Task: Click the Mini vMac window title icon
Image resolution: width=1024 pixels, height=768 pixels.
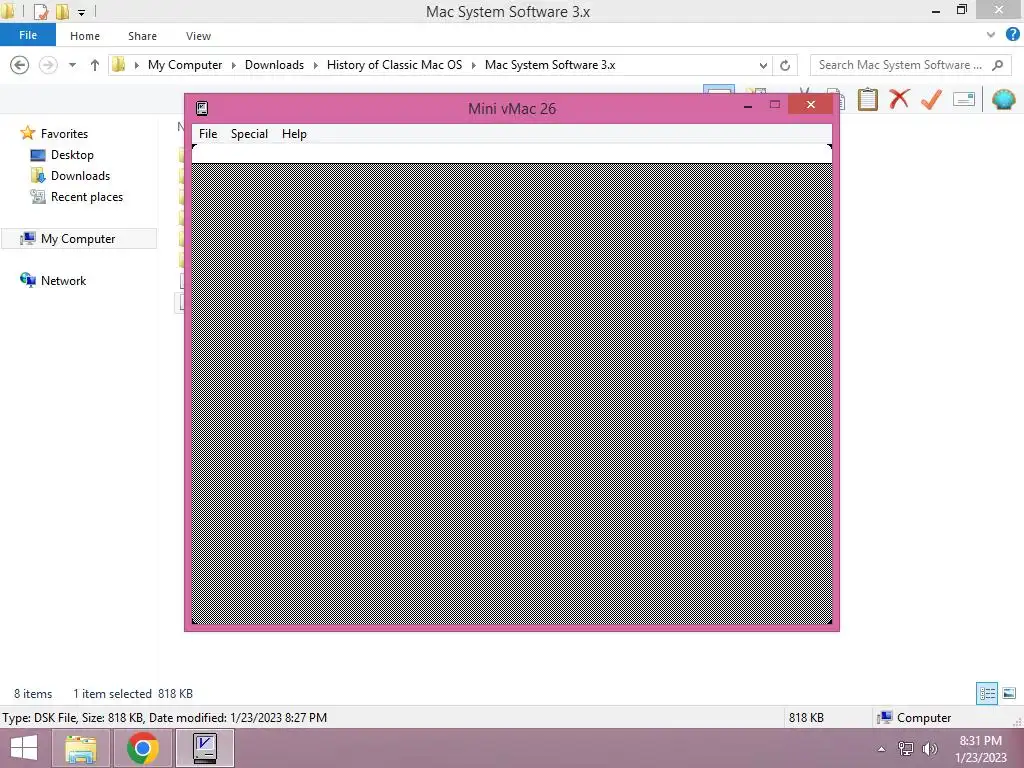Action: point(202,108)
